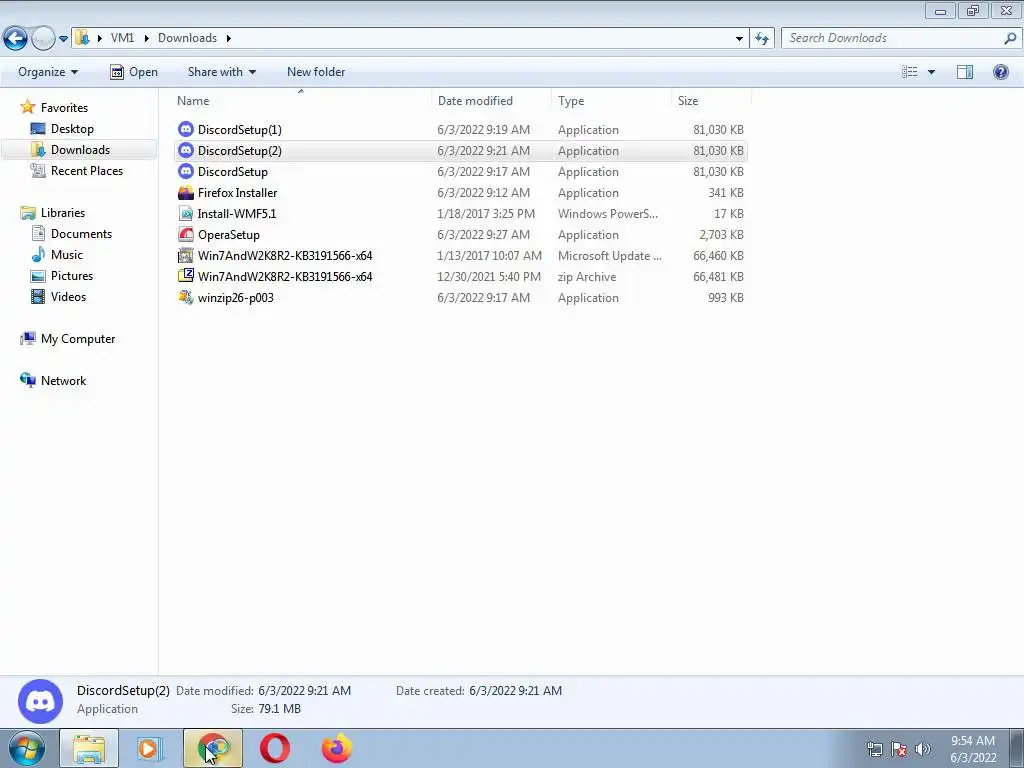
Task: Click Downloads in the address breadcrumb
Action: coord(187,38)
